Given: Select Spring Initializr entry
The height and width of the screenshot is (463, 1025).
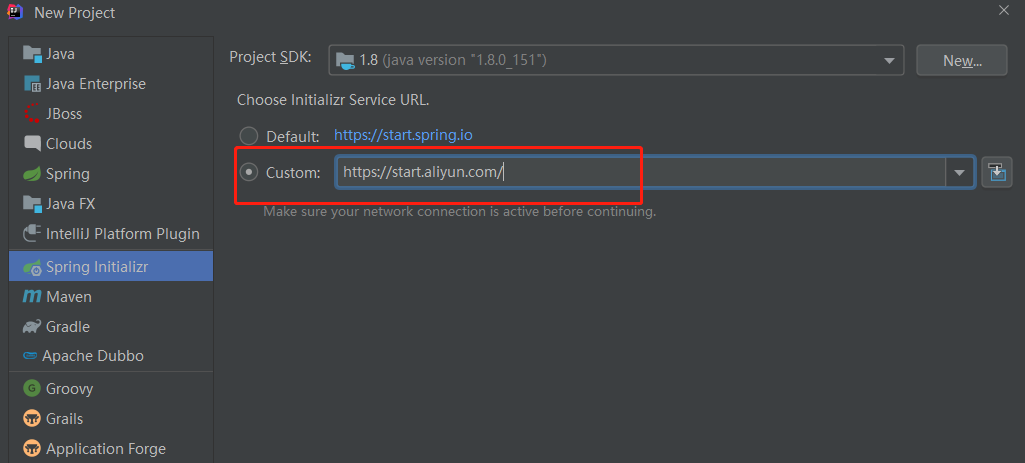Looking at the screenshot, I should (111, 267).
